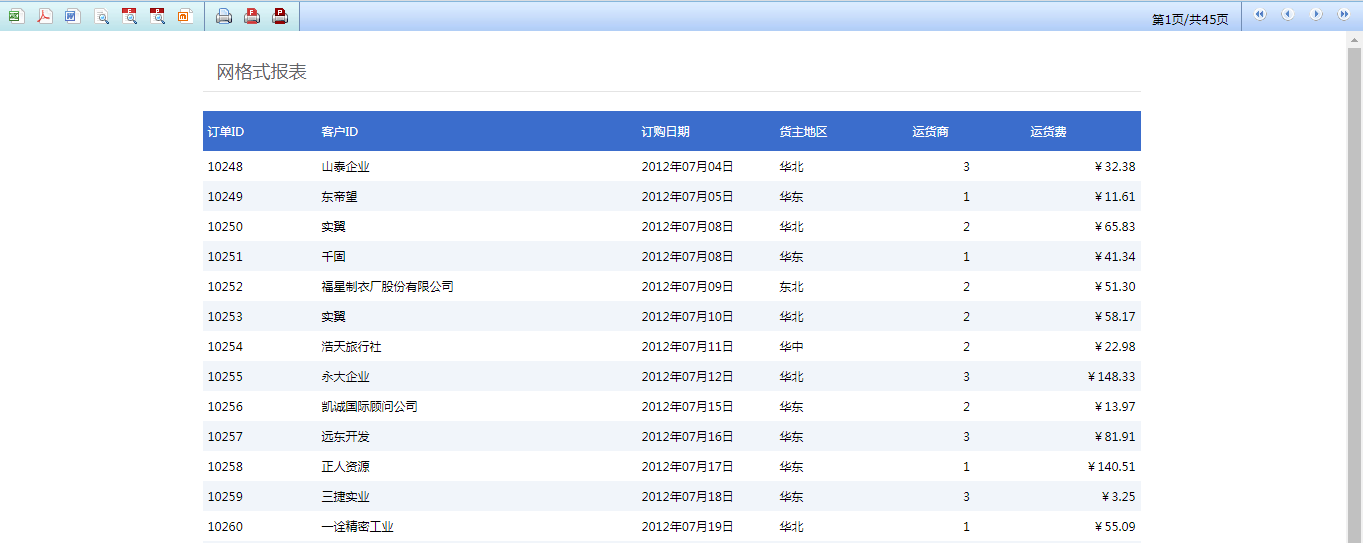Screen dimensions: 1363x543
Task: Click freight ¥81.91
Action: [x=1114, y=437]
